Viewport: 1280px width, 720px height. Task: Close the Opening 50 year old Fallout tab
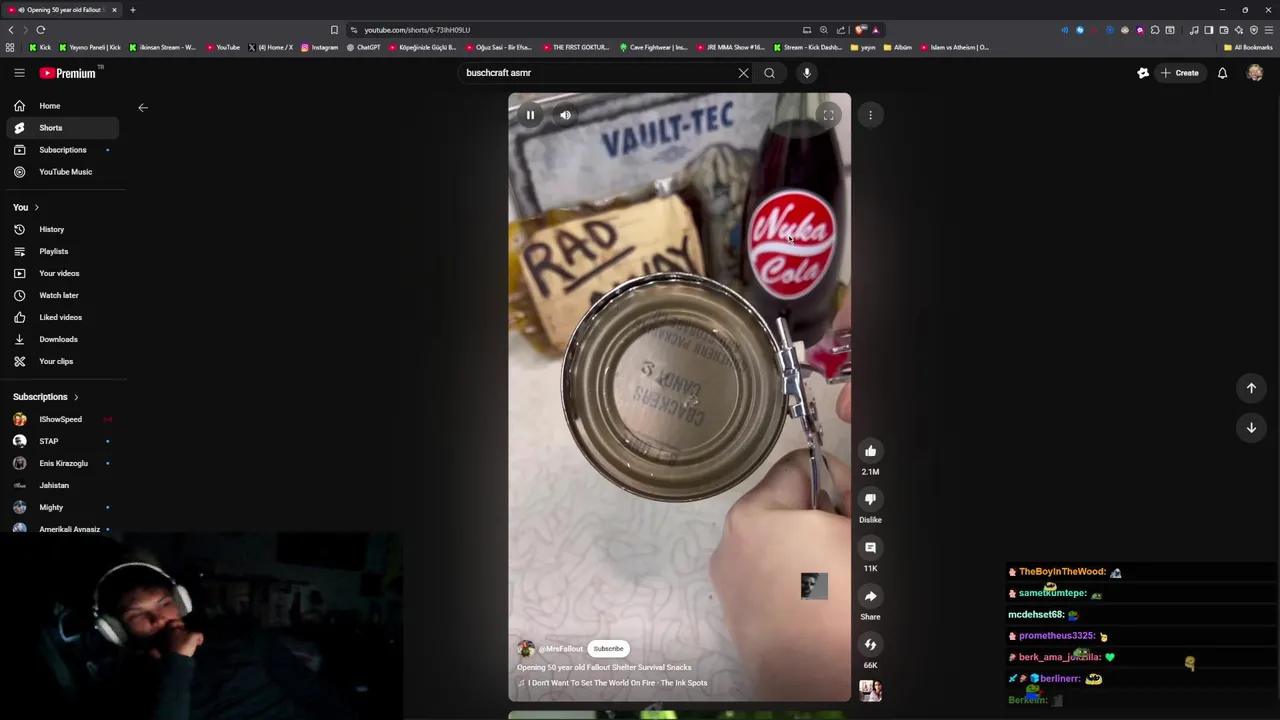[x=114, y=10]
